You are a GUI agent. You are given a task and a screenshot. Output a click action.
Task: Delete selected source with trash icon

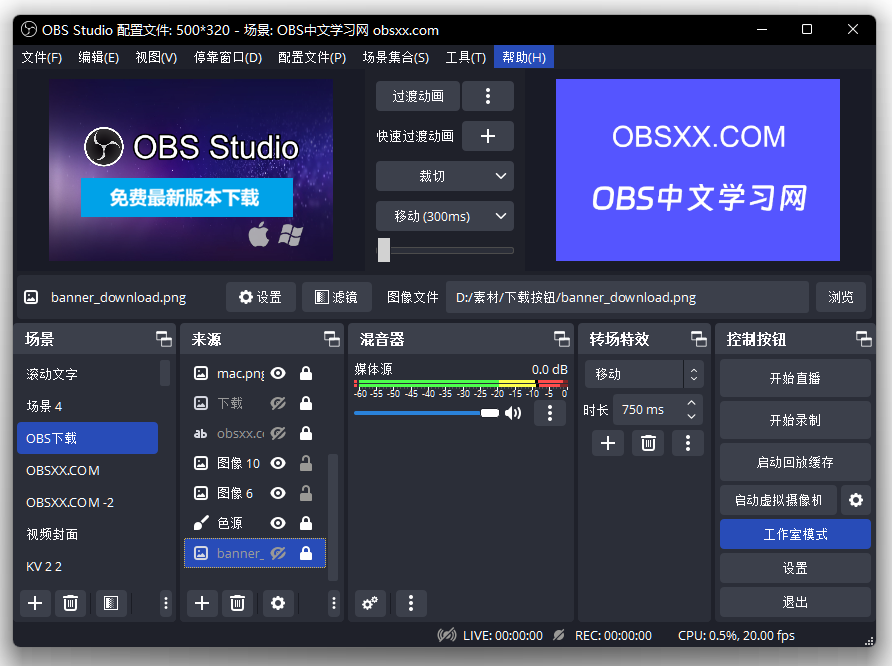click(x=237, y=603)
